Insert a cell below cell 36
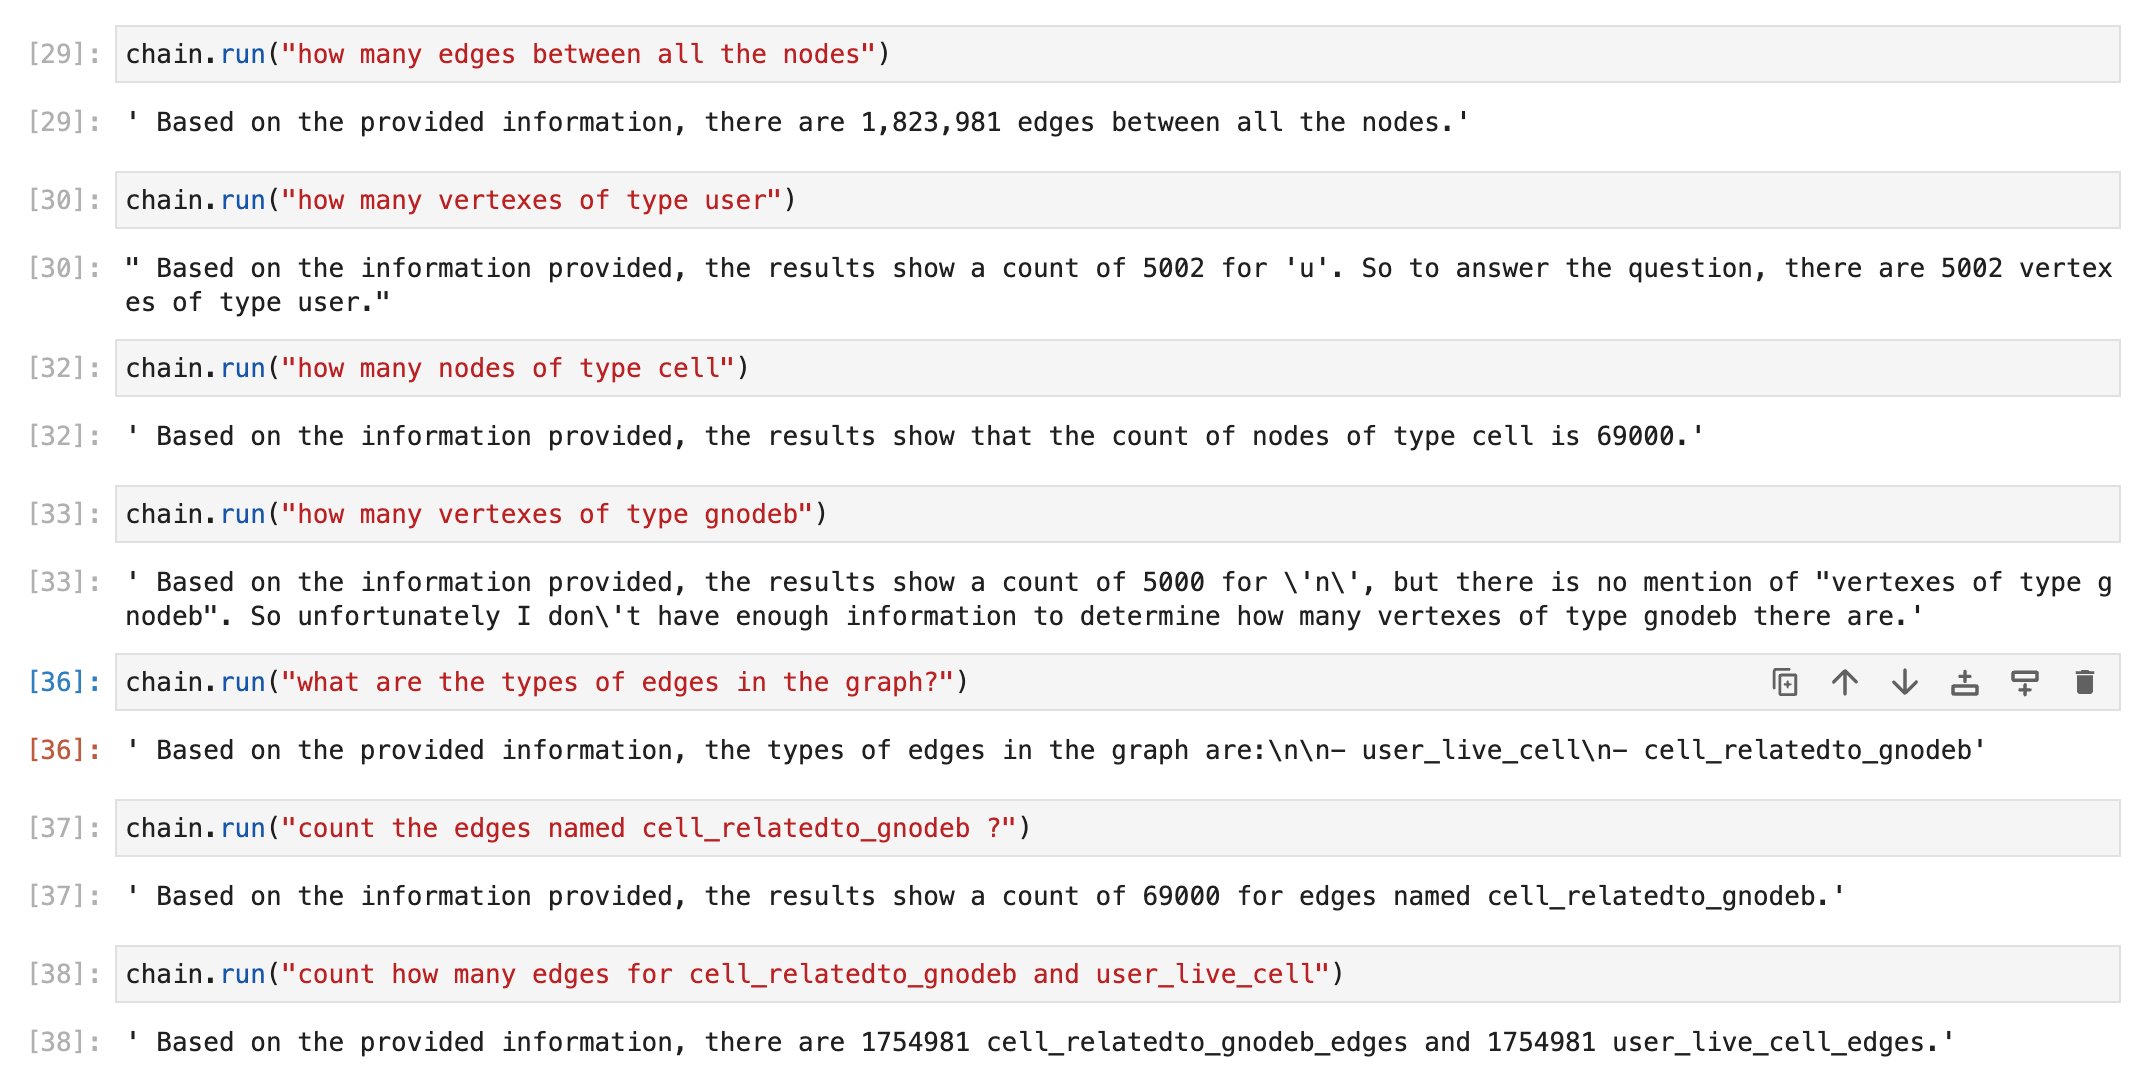The width and height of the screenshot is (2148, 1076). (2025, 682)
